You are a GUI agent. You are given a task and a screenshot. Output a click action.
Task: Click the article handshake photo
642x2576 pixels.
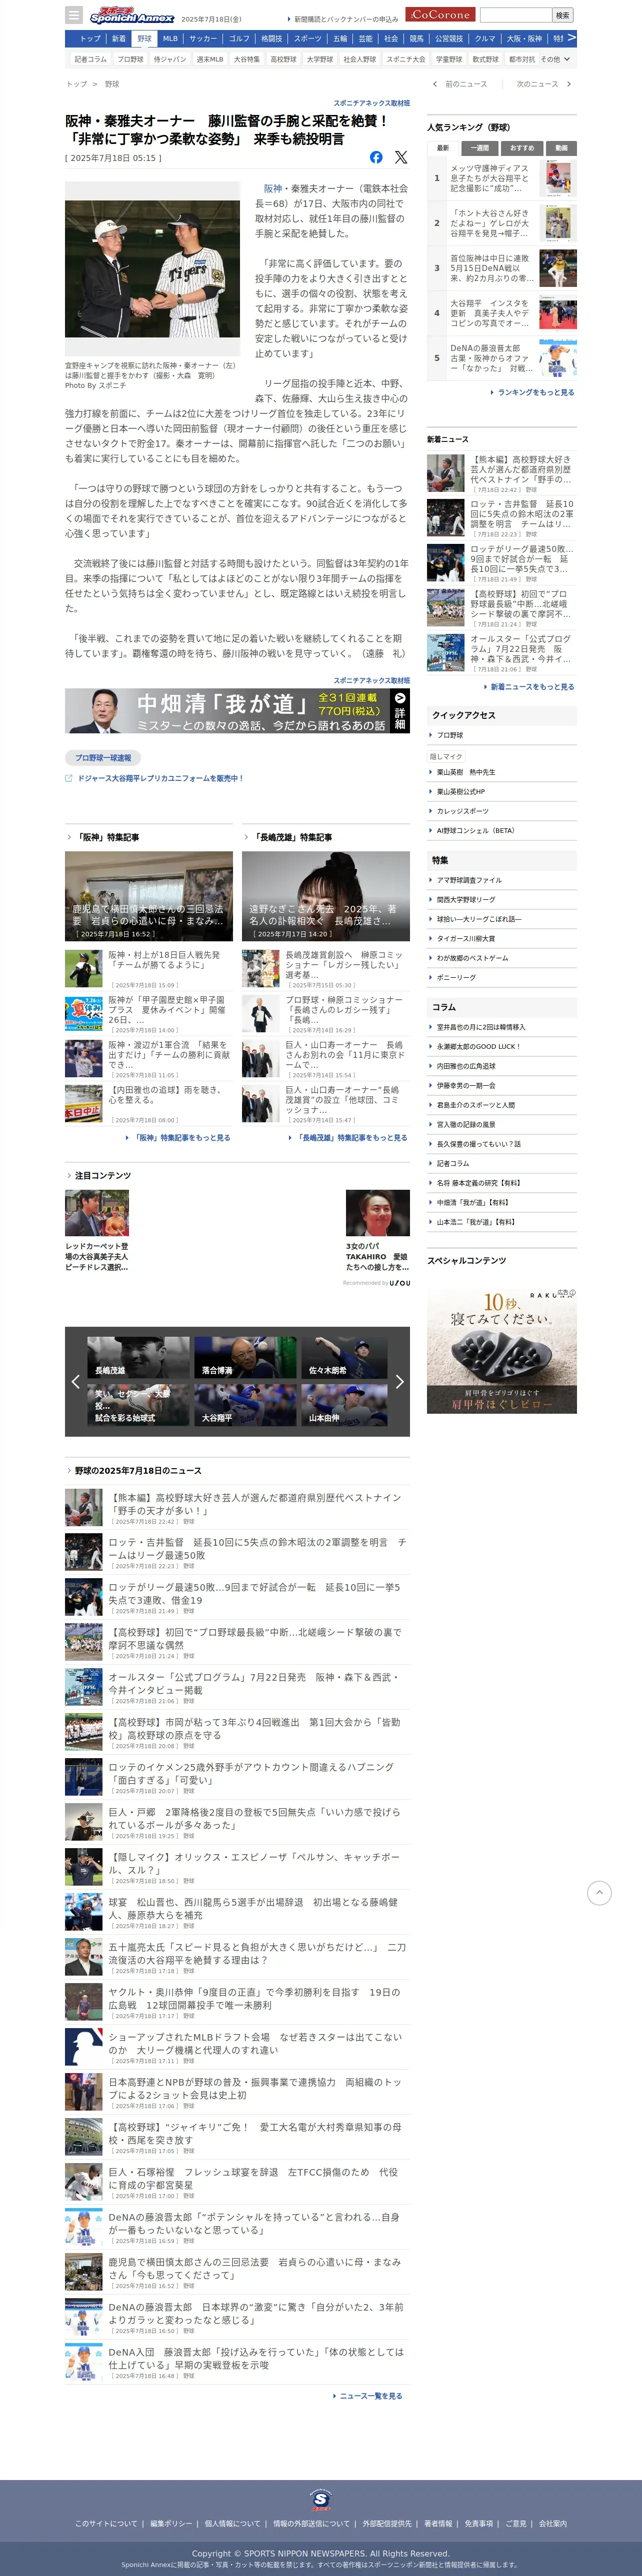pyautogui.click(x=152, y=270)
